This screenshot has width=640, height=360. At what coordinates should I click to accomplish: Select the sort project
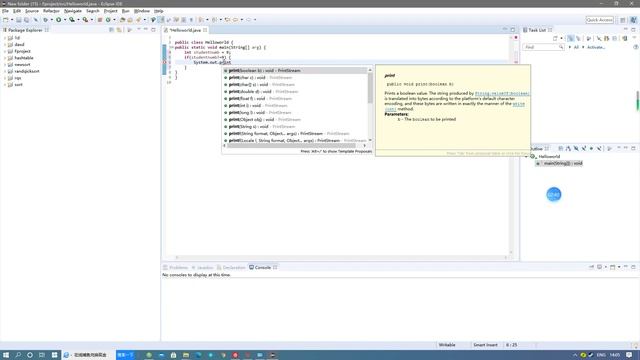click(x=18, y=84)
